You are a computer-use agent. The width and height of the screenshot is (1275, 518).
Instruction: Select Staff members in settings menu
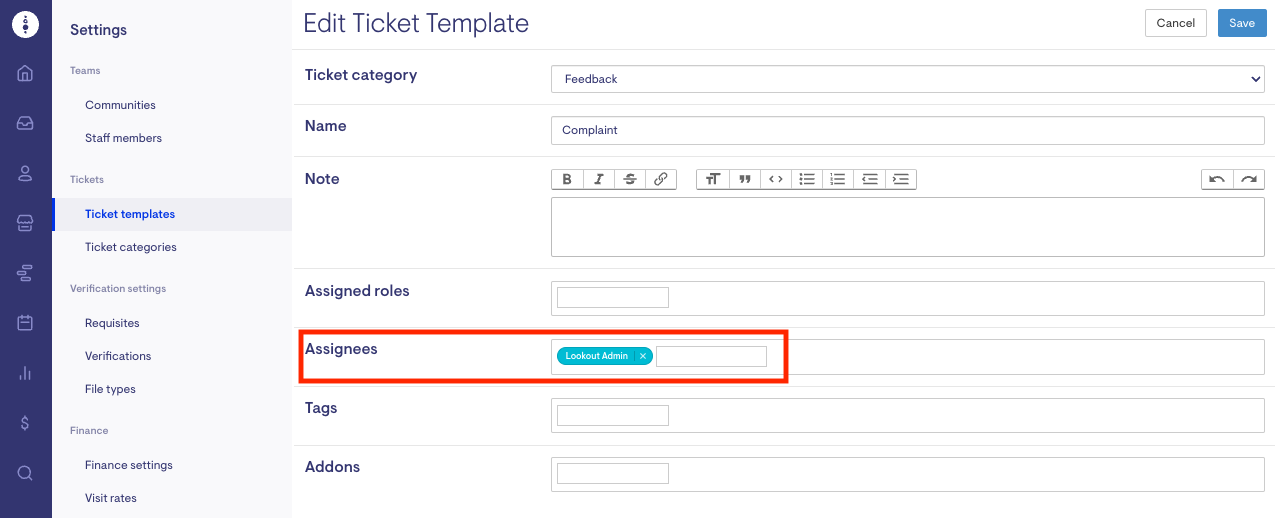click(123, 138)
